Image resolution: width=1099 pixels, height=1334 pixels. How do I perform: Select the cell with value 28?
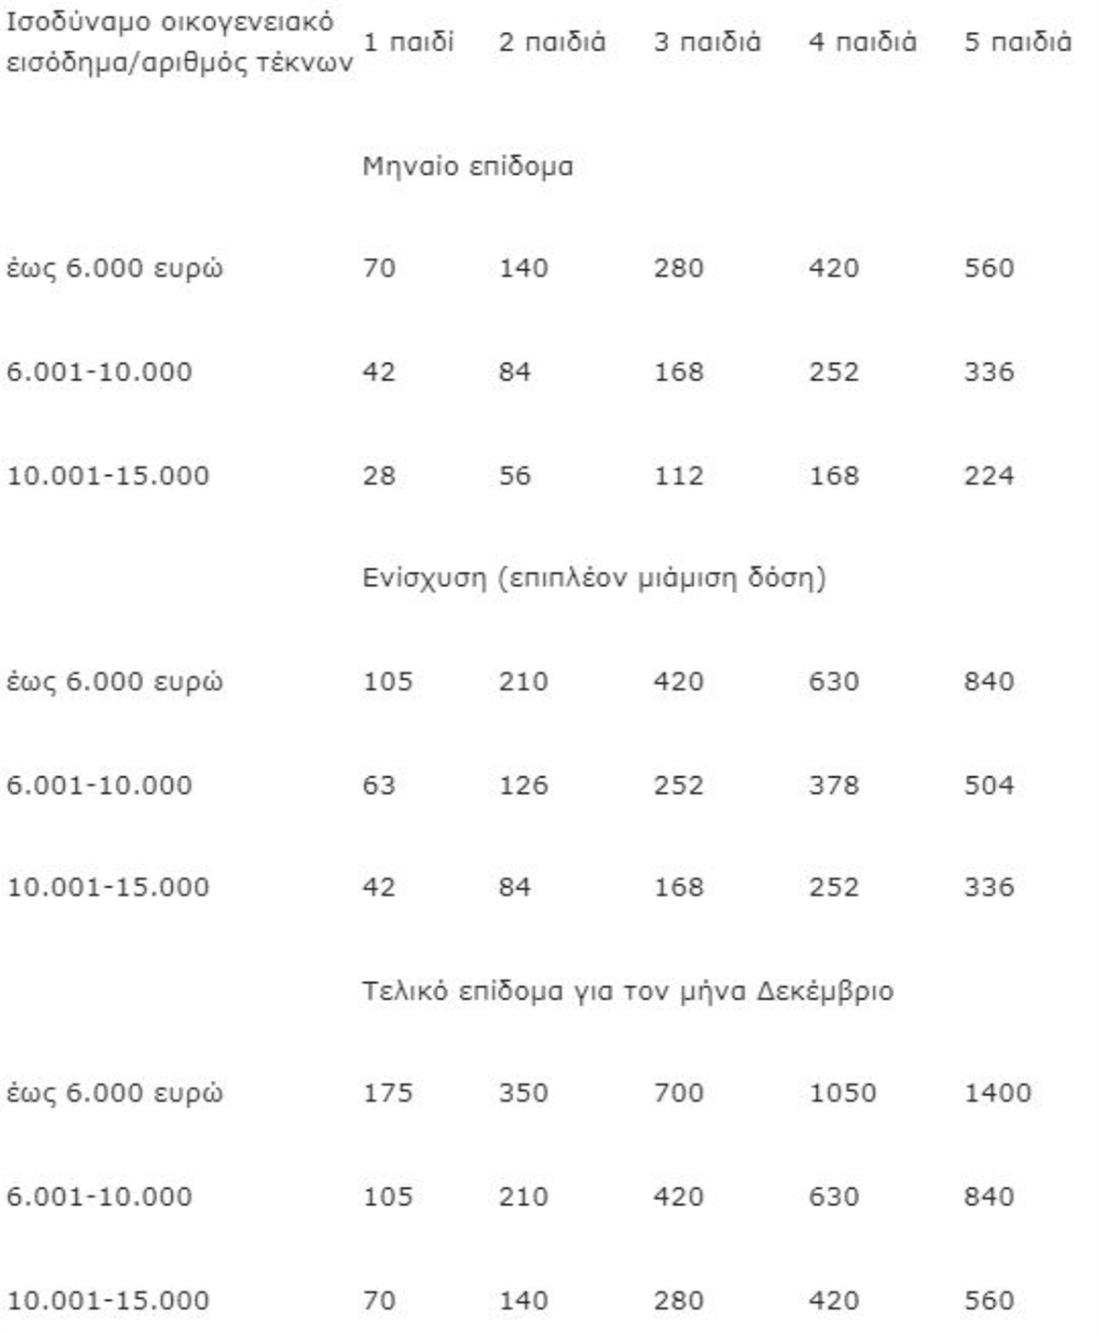pos(379,475)
